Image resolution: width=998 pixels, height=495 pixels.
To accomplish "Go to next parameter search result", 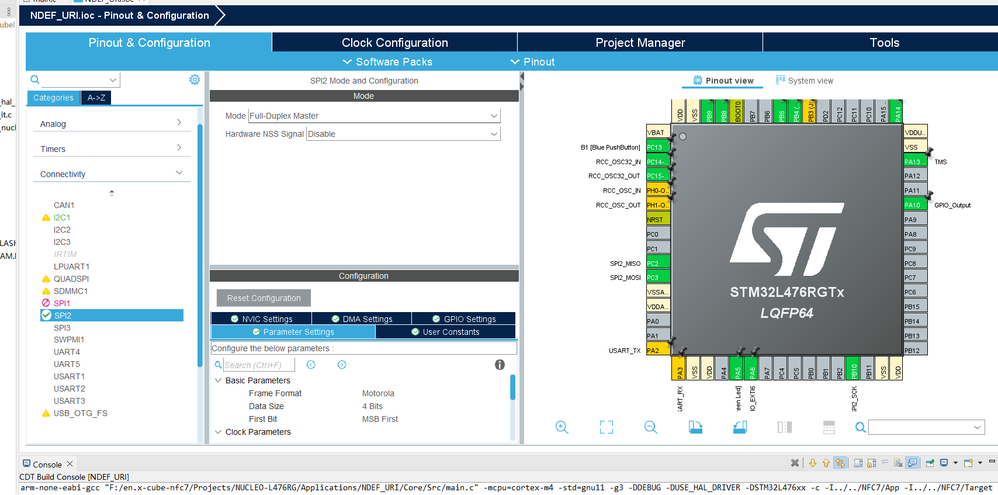I will [x=342, y=365].
